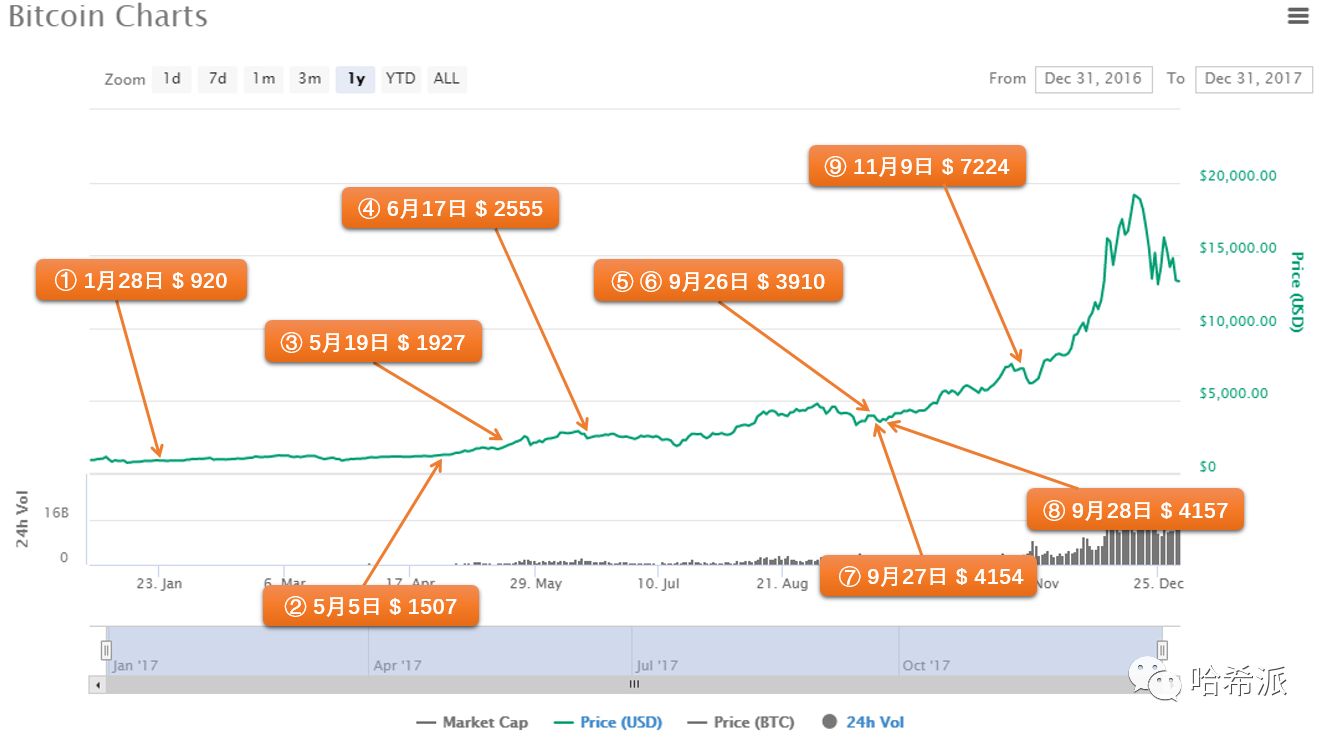1331x740 pixels.
Task: Click the scrollbar left arrow
Action: (97, 685)
